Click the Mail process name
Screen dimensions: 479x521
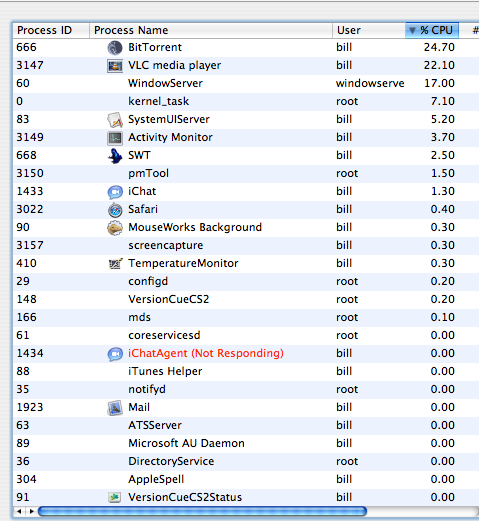(139, 407)
